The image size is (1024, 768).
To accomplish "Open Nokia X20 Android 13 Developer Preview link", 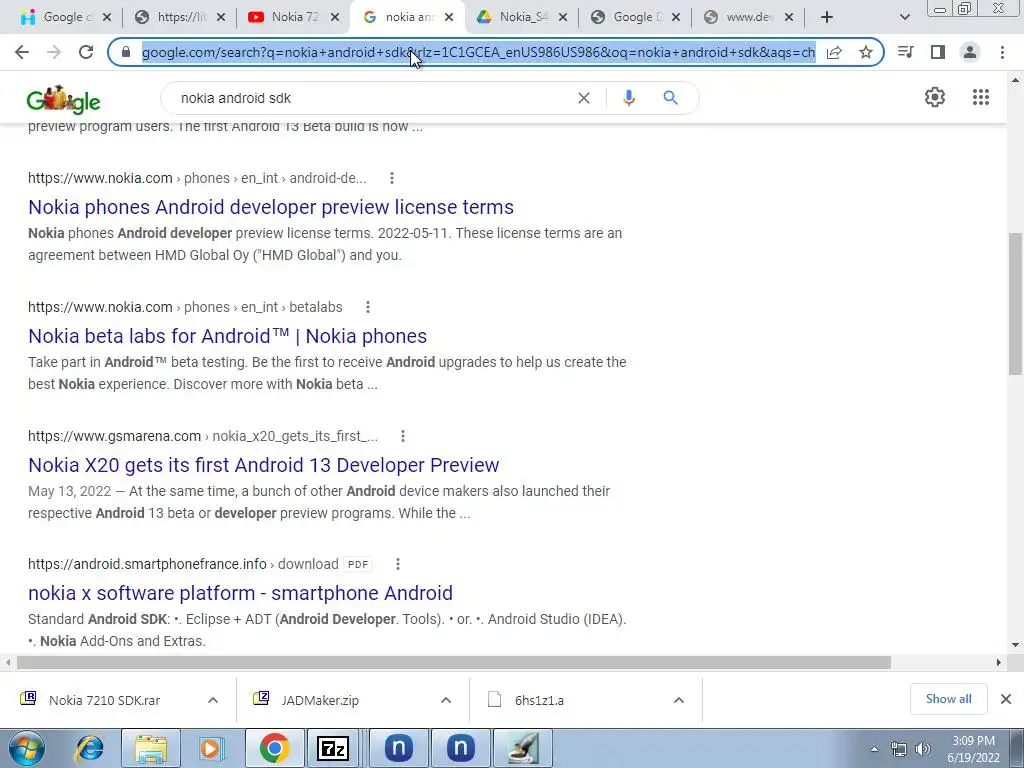I will [264, 465].
